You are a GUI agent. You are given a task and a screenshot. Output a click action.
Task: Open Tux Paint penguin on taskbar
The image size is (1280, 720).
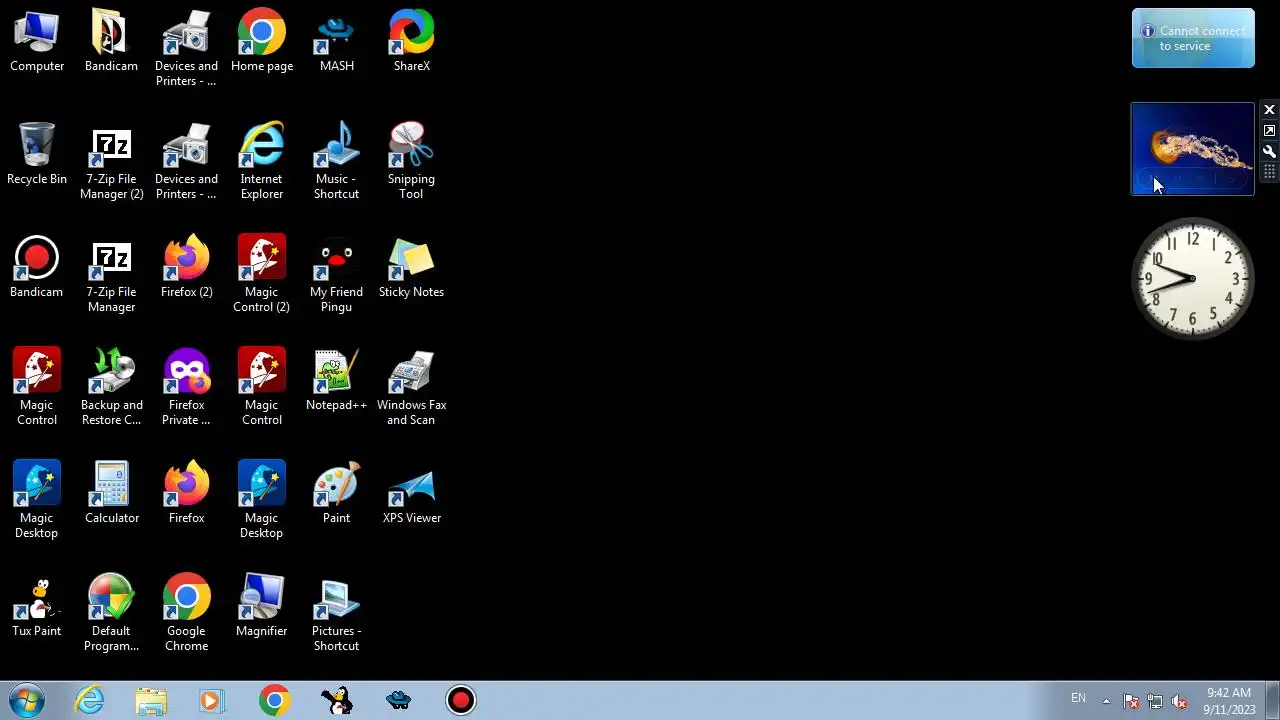click(x=337, y=700)
